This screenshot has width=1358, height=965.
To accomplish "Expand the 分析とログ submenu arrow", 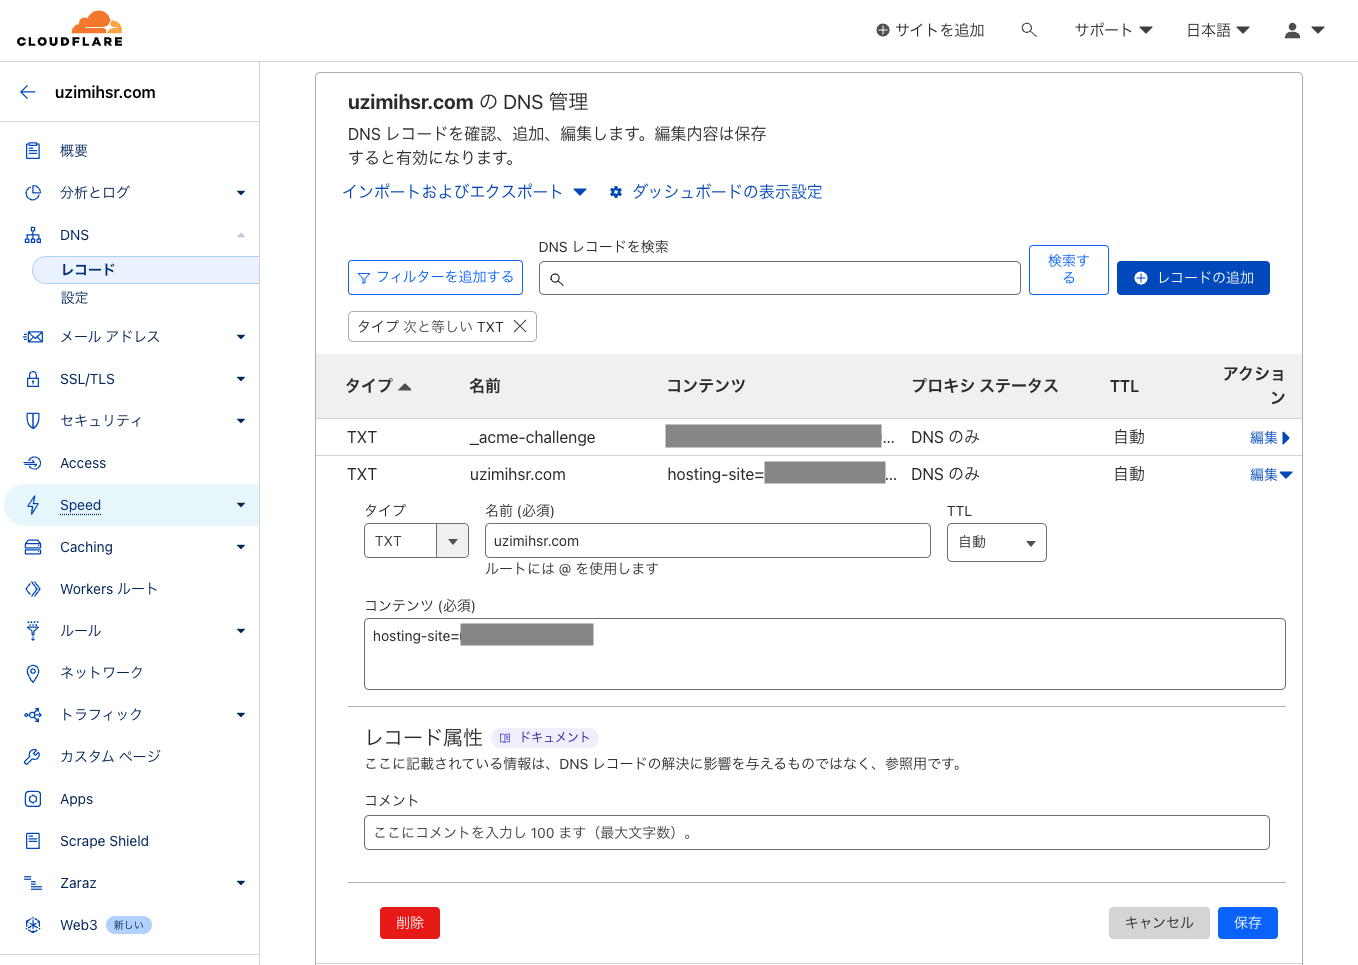I will tap(241, 193).
